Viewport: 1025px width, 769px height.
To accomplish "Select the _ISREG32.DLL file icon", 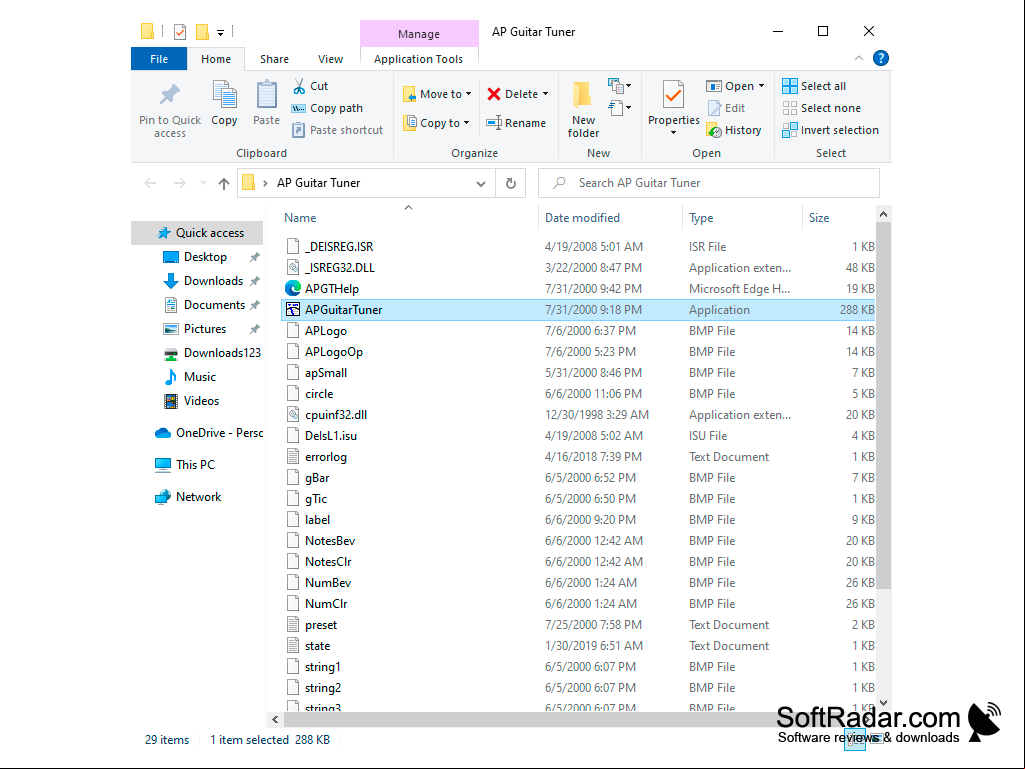I will pos(293,267).
